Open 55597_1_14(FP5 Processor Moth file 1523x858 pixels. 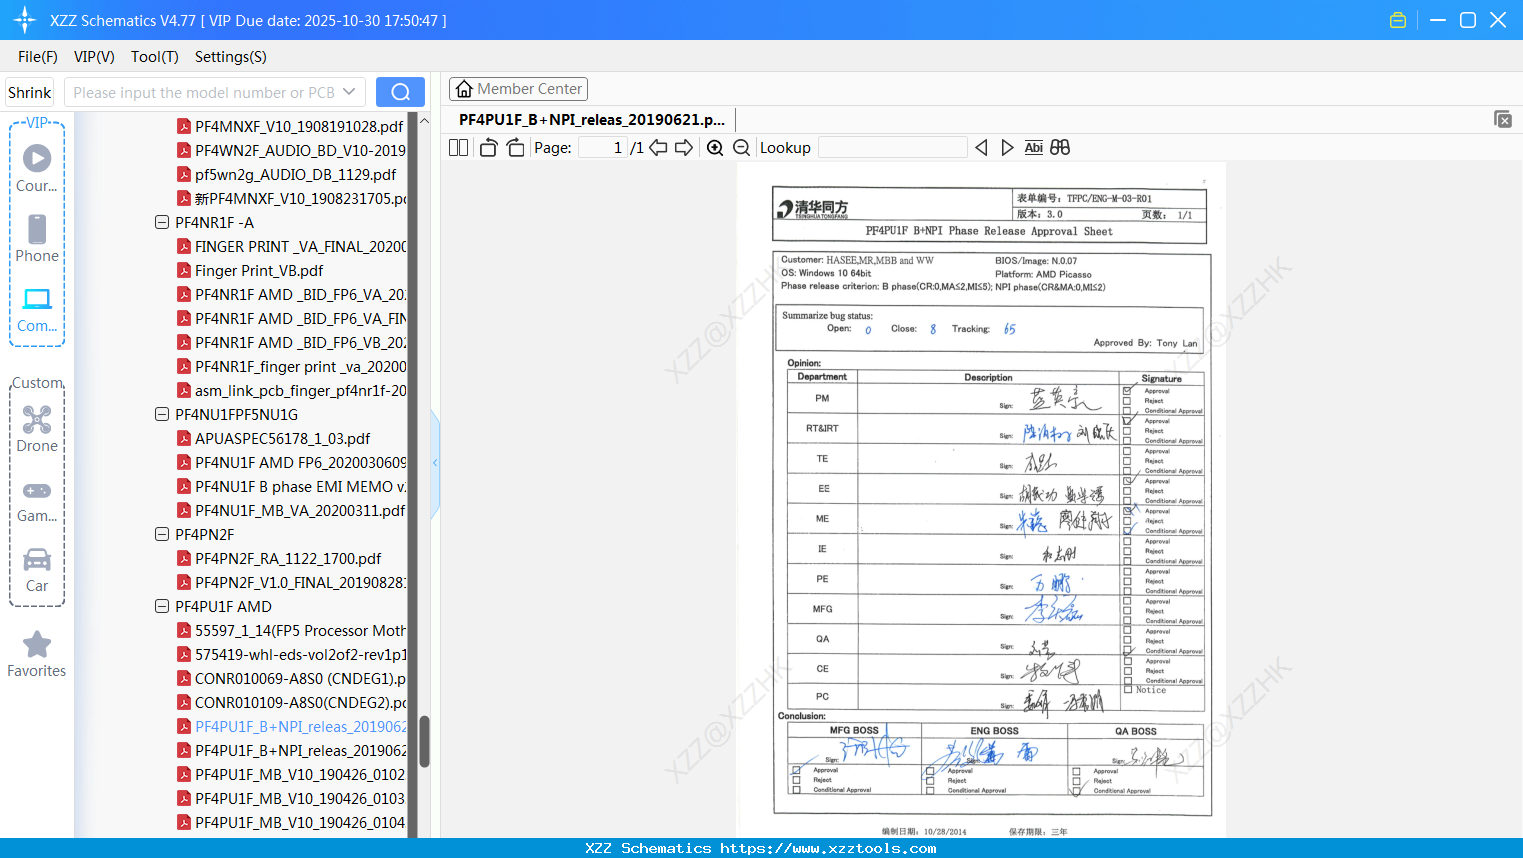point(291,630)
